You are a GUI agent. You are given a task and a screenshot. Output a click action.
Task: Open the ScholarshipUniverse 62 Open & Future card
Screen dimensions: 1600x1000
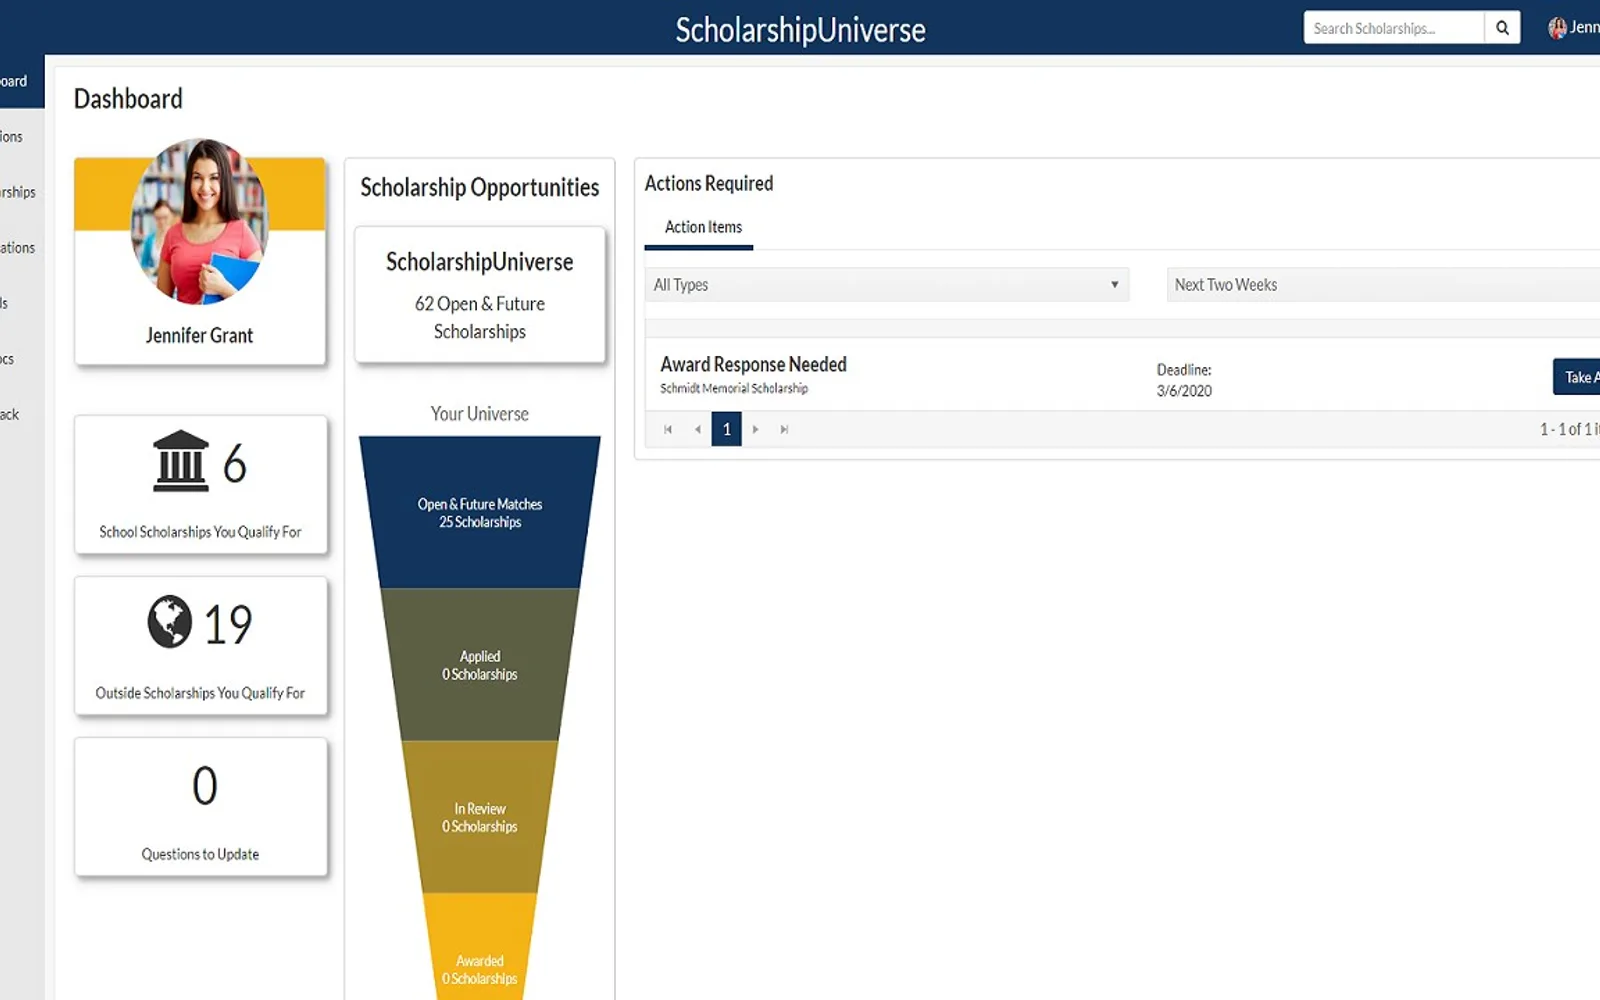(480, 295)
